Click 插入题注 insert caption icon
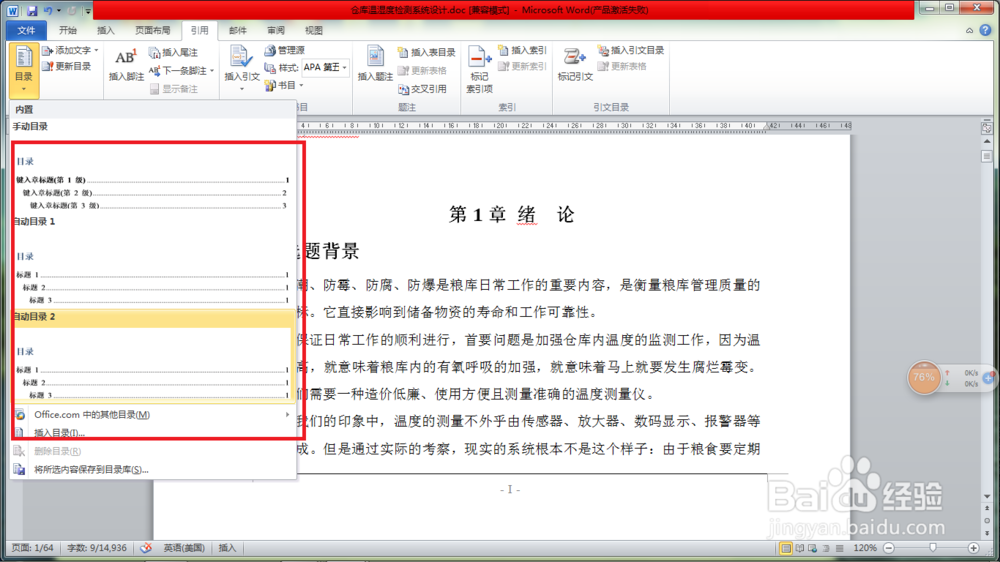Image resolution: width=1000 pixels, height=562 pixels. pyautogui.click(x=375, y=56)
